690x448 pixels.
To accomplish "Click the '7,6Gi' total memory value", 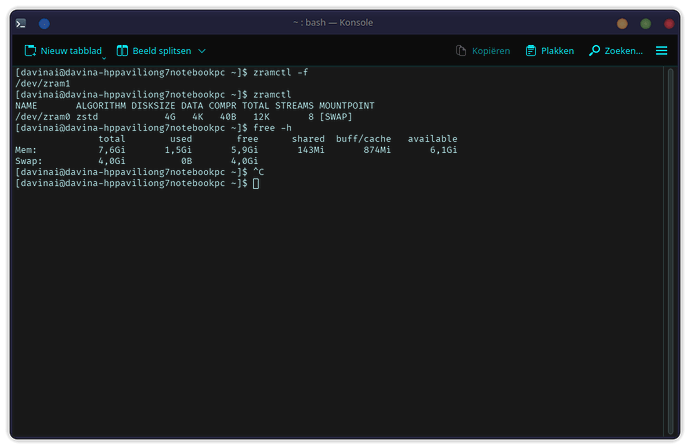I will pyautogui.click(x=112, y=150).
